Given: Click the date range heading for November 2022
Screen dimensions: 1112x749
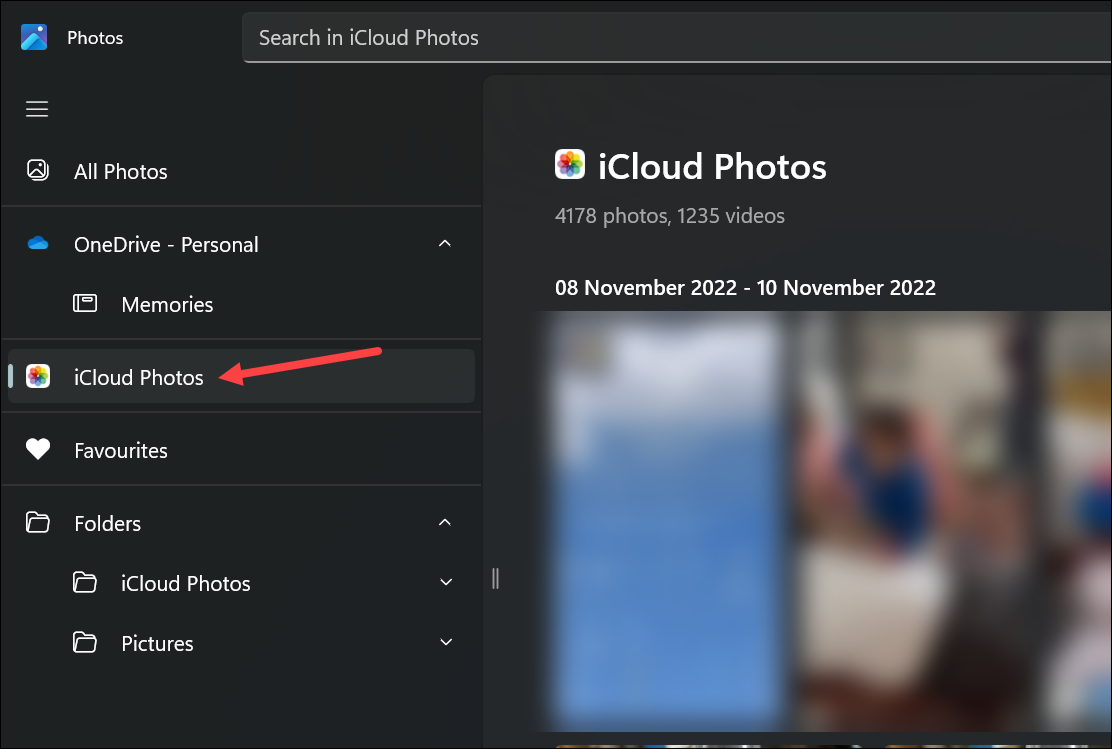Looking at the screenshot, I should [745, 287].
